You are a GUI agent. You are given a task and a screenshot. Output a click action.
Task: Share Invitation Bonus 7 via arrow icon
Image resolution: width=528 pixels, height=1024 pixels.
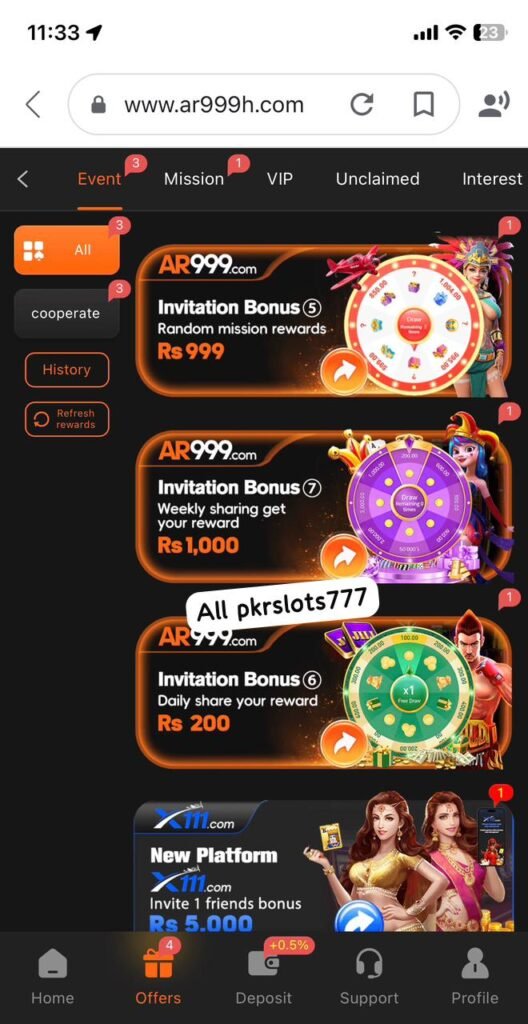pos(343,556)
